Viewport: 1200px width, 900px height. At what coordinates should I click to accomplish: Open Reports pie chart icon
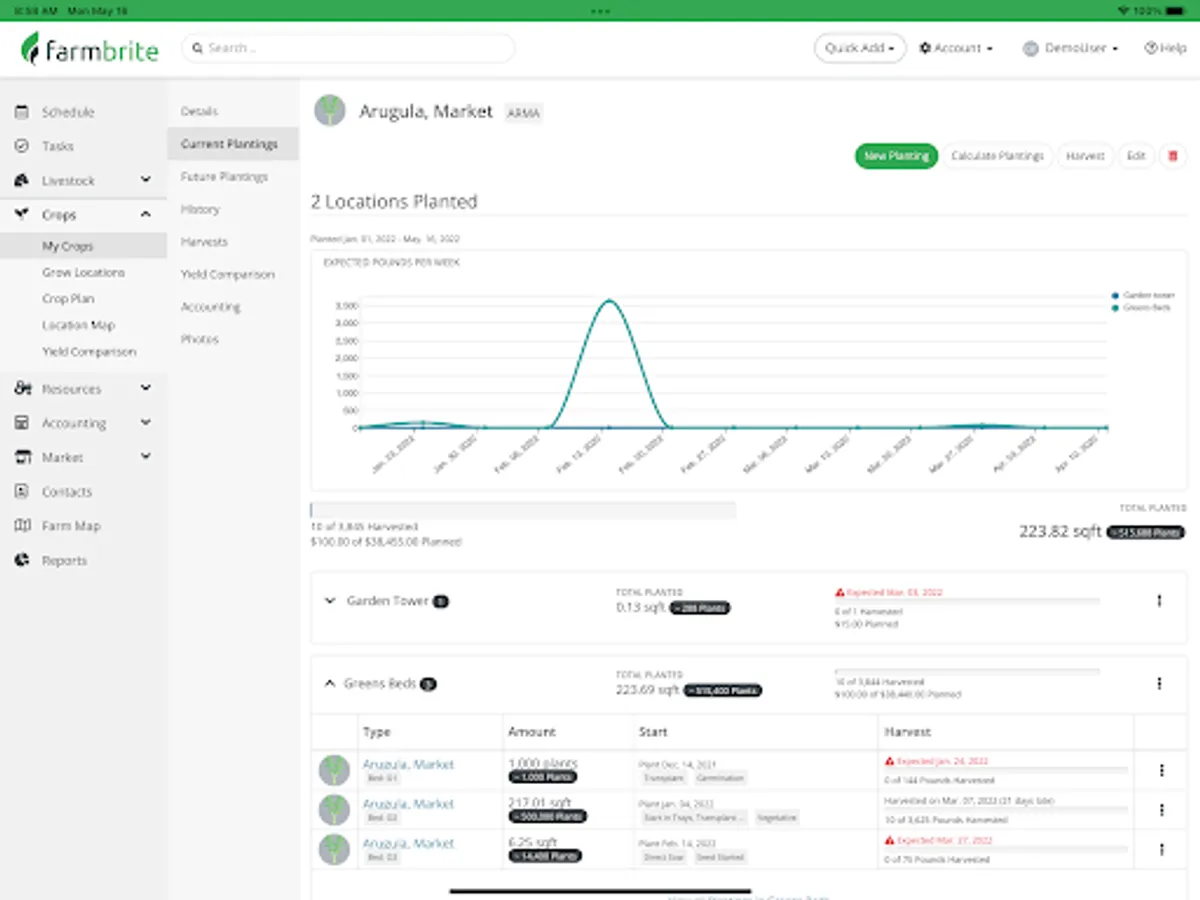[x=22, y=560]
